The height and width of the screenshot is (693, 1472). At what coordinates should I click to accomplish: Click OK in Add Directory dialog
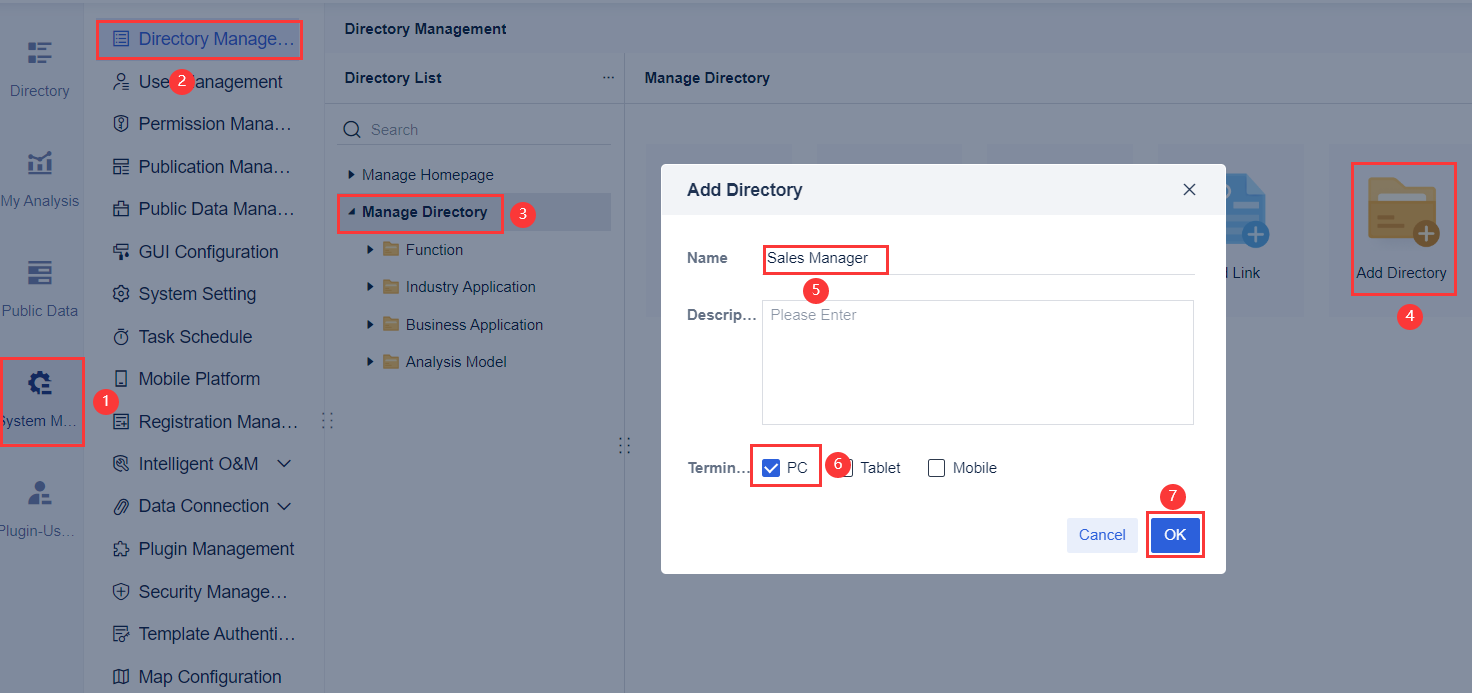point(1175,535)
